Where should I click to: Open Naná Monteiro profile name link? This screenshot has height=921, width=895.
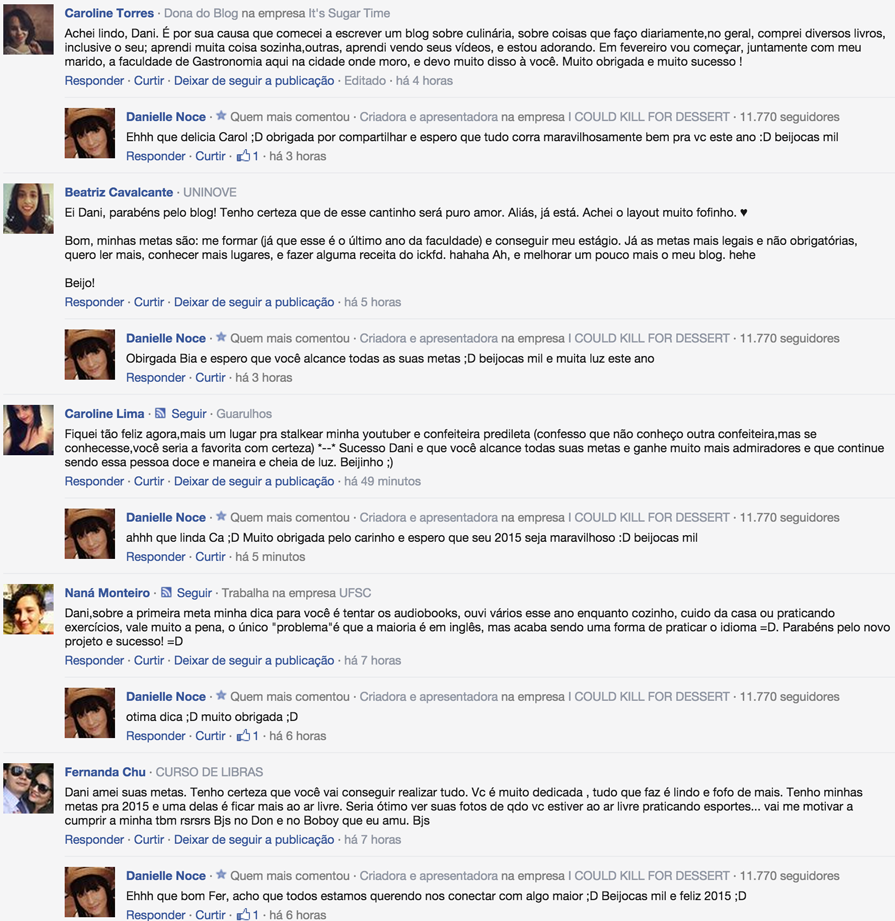pyautogui.click(x=107, y=593)
